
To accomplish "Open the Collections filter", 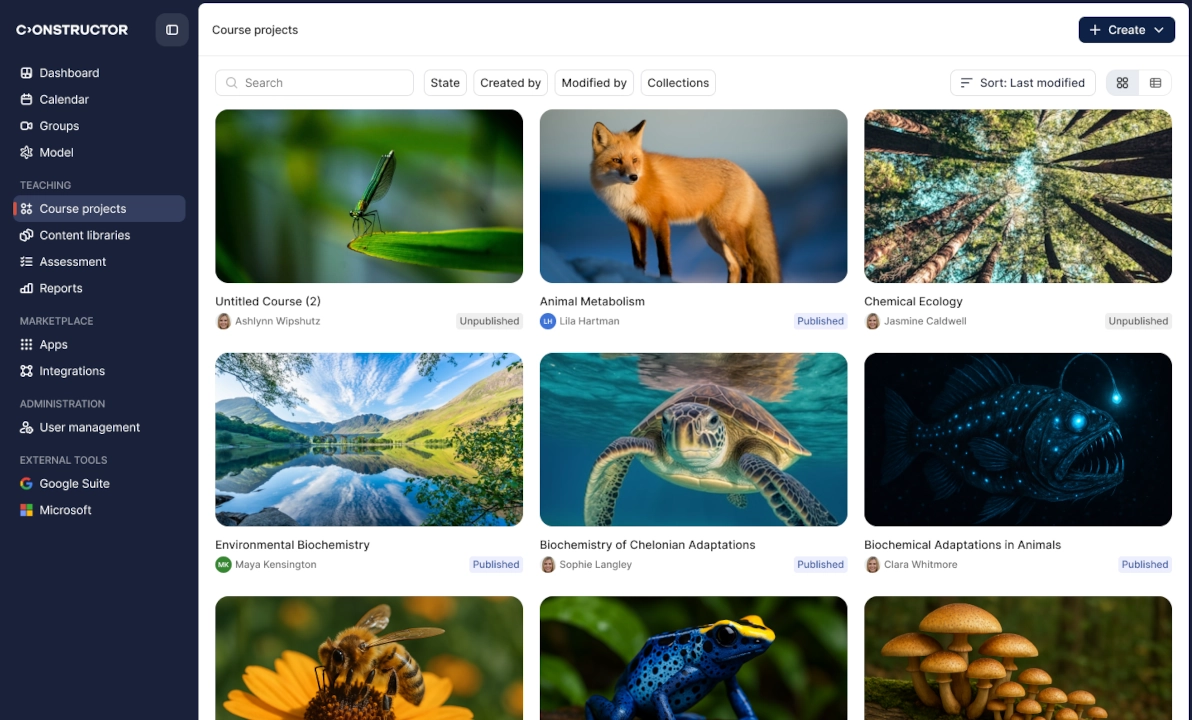I will (x=678, y=83).
